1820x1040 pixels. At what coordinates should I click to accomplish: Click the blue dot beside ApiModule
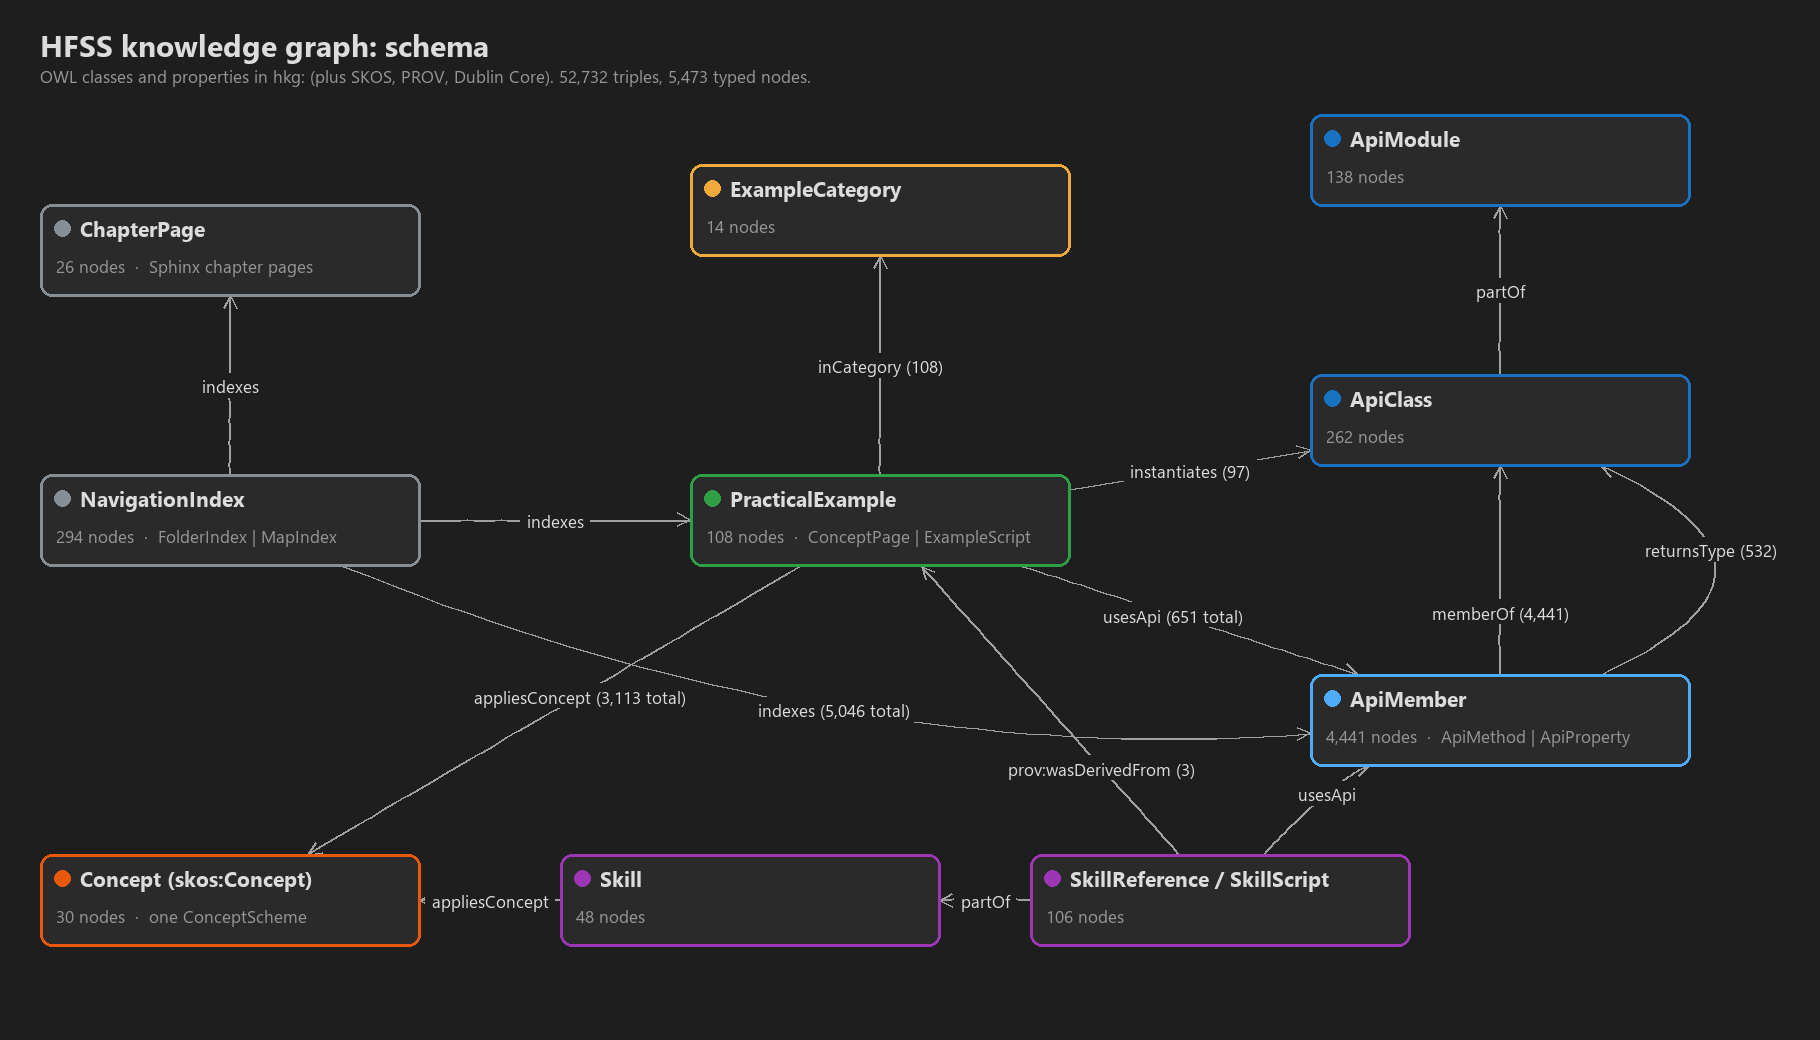click(x=1332, y=139)
